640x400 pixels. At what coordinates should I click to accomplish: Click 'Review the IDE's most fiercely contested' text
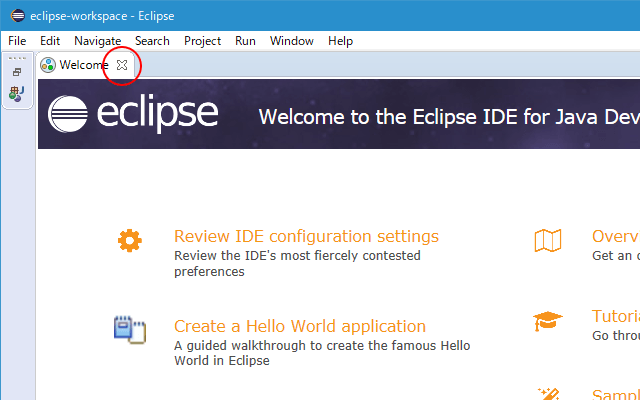pyautogui.click(x=297, y=256)
